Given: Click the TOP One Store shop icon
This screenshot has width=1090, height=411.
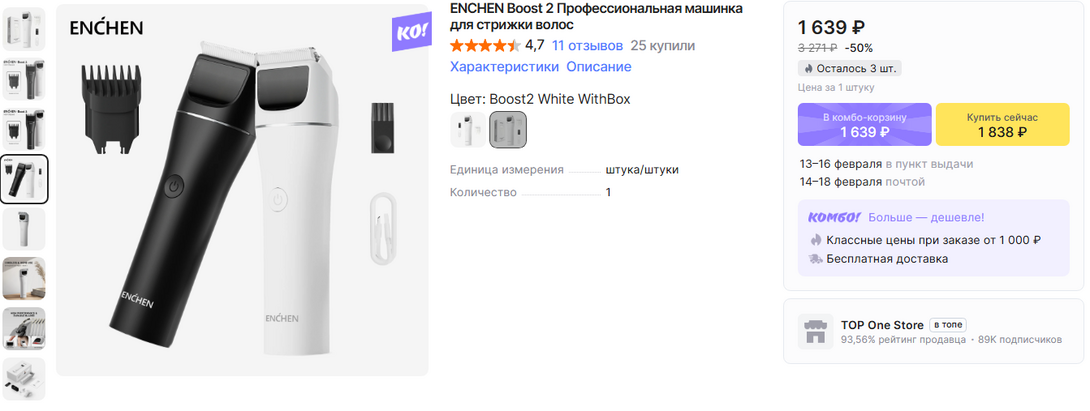Looking at the screenshot, I should tap(816, 331).
